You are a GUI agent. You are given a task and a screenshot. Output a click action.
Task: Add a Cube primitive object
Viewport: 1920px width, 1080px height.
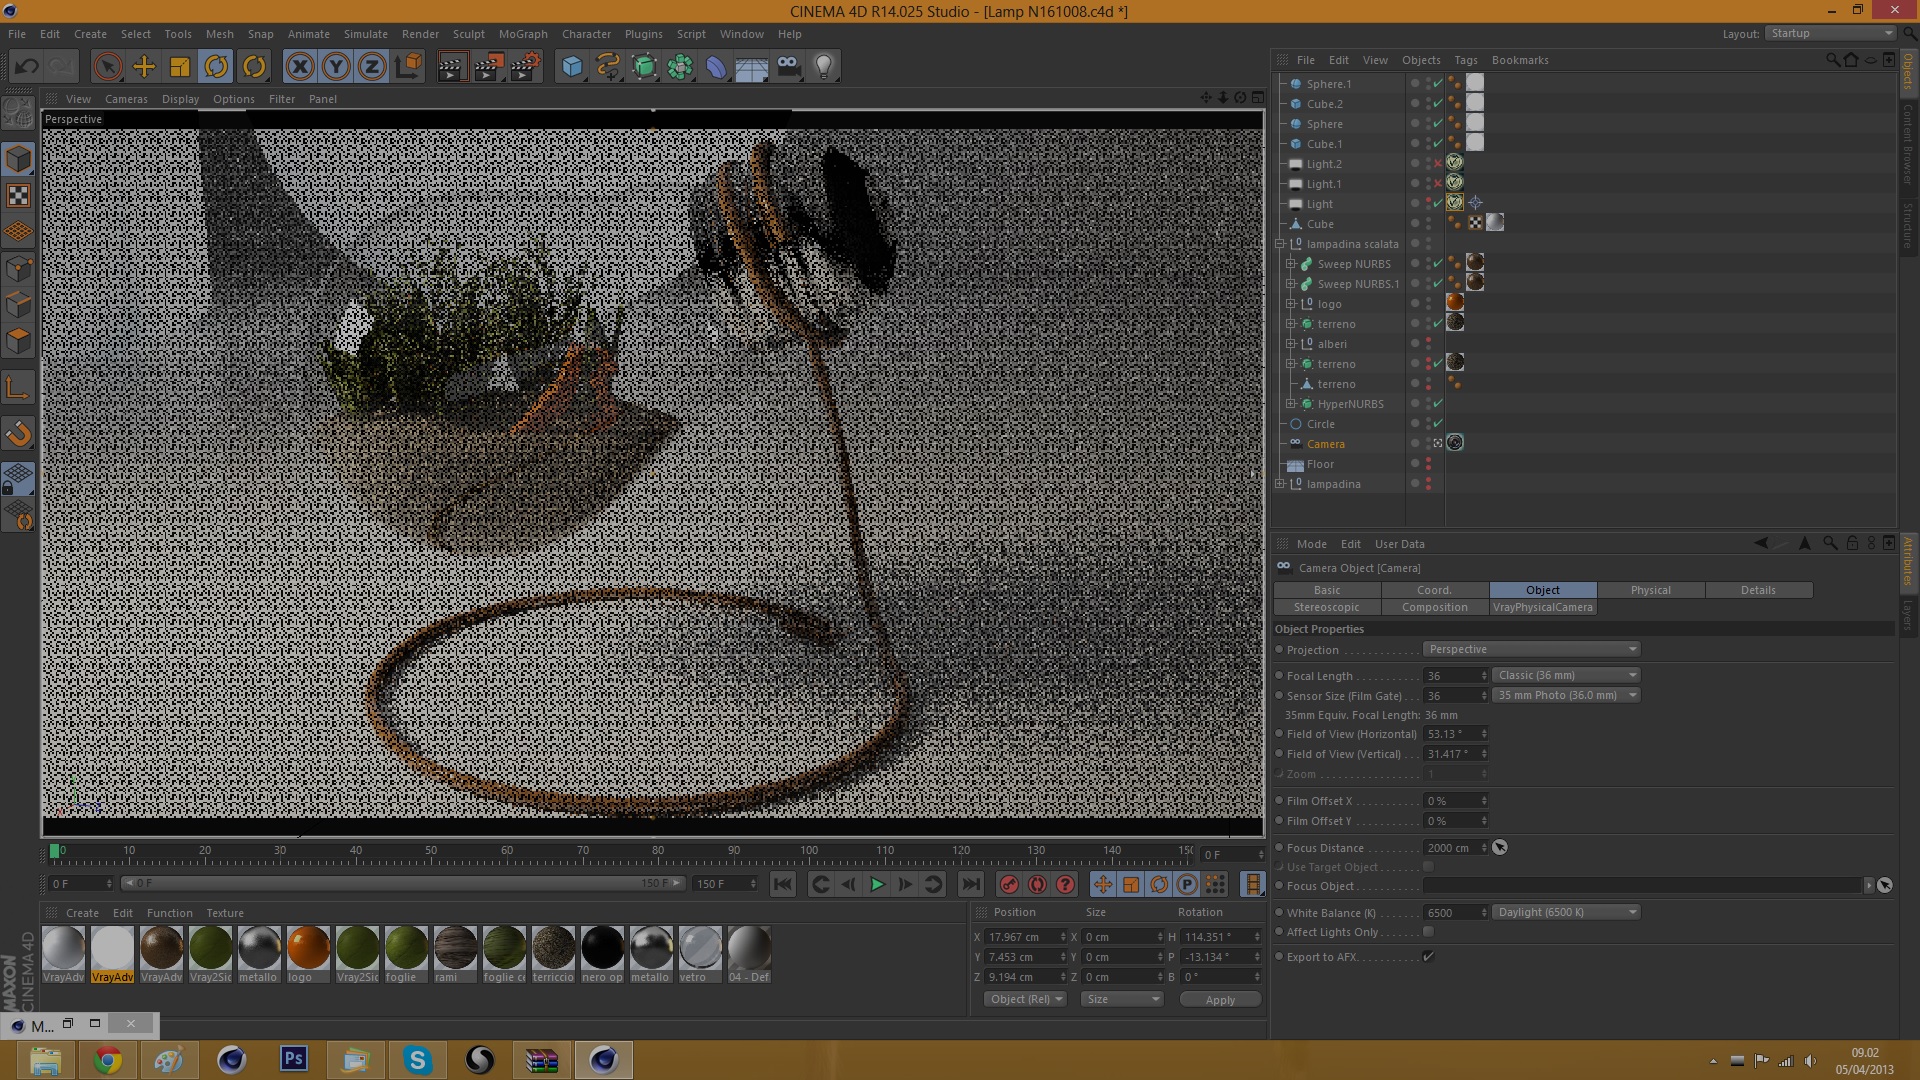(x=572, y=67)
